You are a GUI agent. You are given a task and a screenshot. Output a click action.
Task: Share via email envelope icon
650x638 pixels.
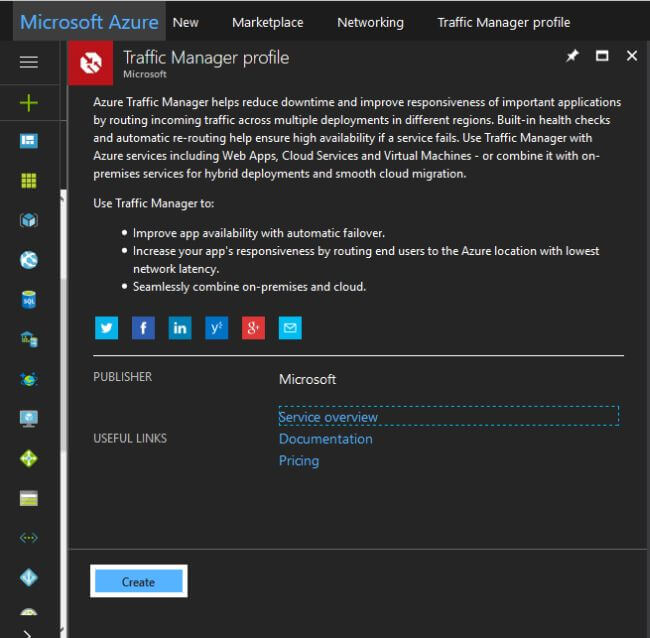(x=290, y=328)
